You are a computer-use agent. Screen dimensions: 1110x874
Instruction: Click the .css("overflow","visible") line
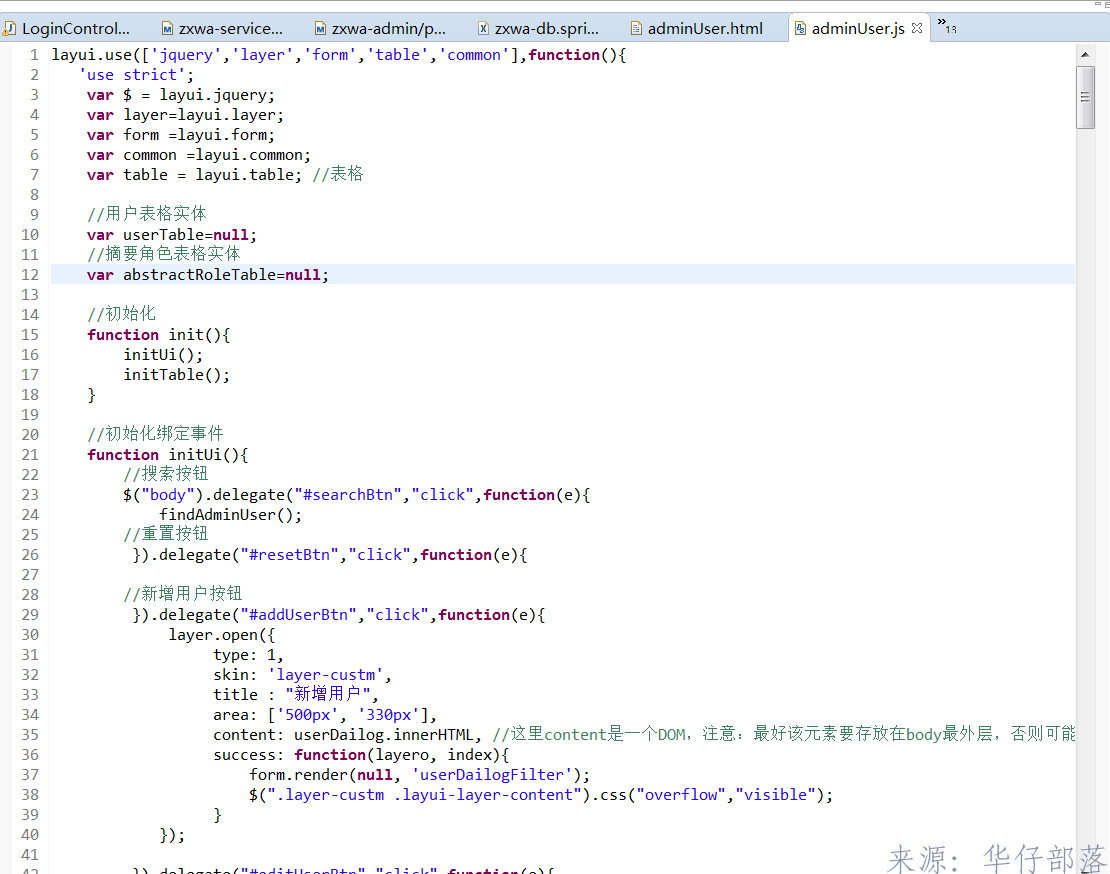click(x=541, y=795)
